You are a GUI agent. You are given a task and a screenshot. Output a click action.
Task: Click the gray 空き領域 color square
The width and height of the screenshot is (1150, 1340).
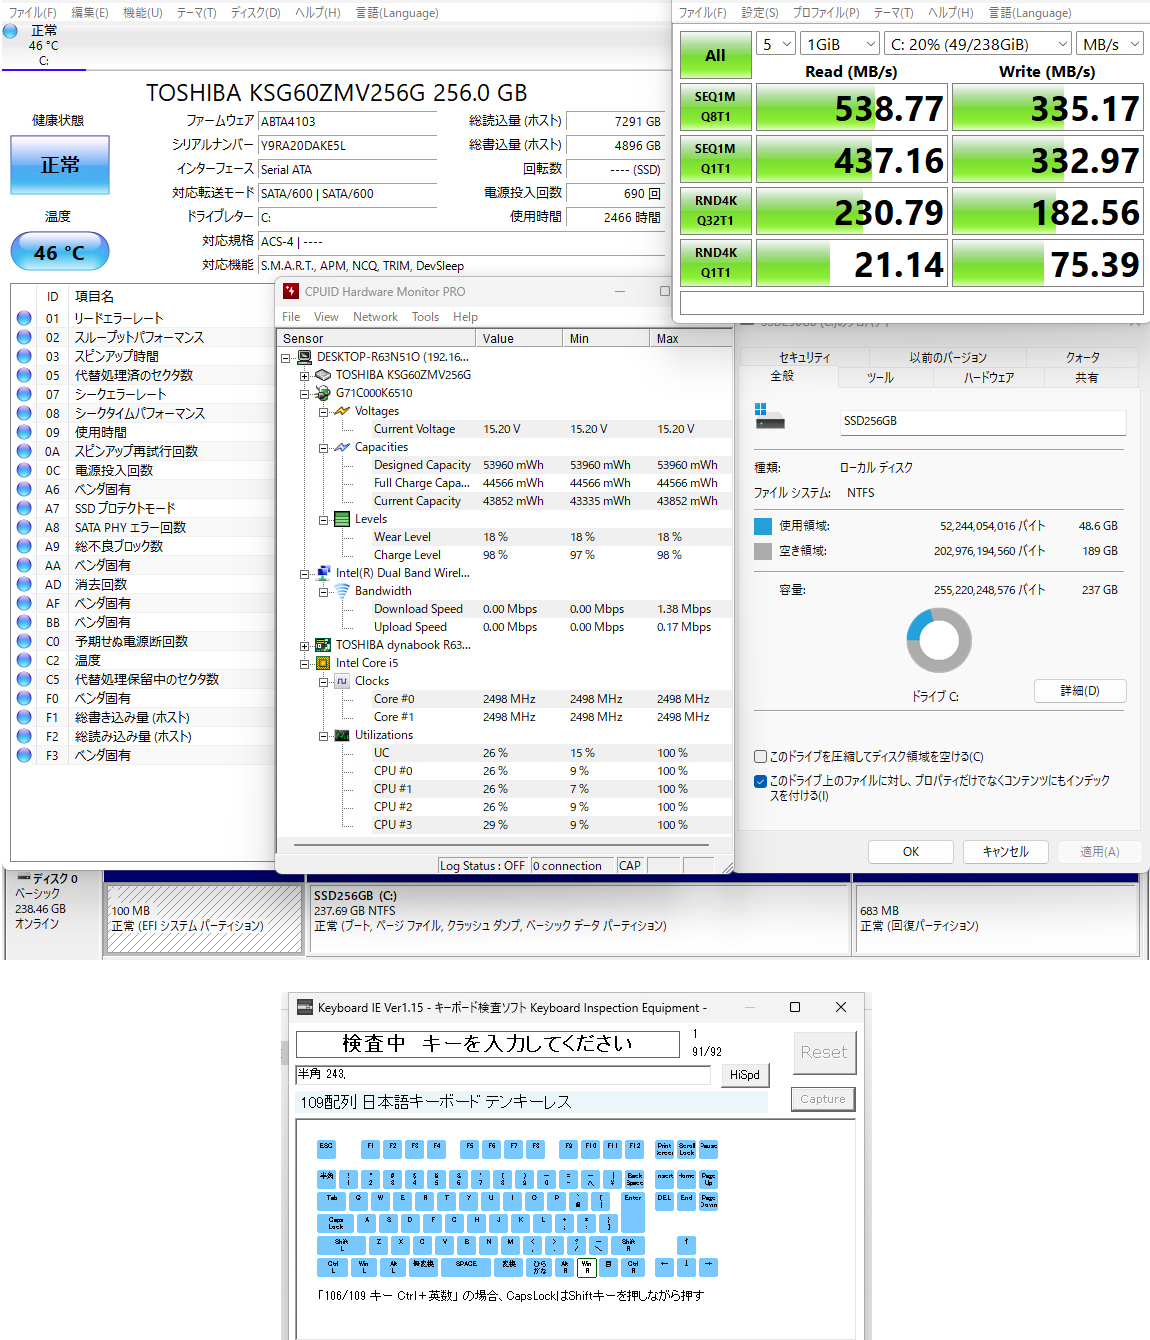click(x=763, y=551)
